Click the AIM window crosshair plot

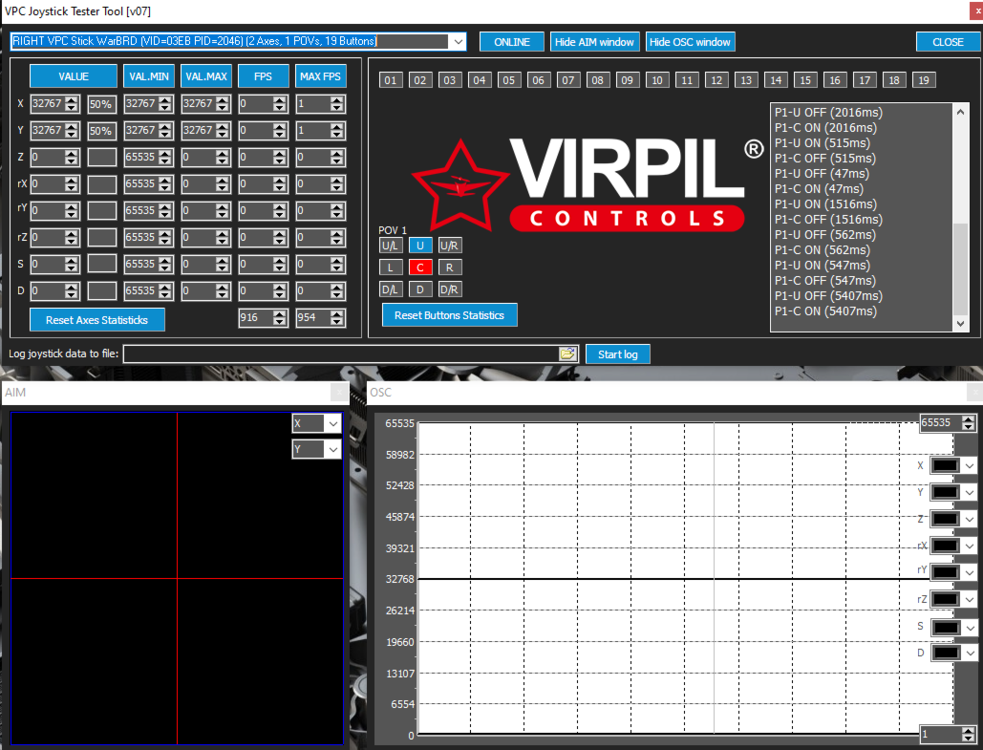pyautogui.click(x=177, y=578)
